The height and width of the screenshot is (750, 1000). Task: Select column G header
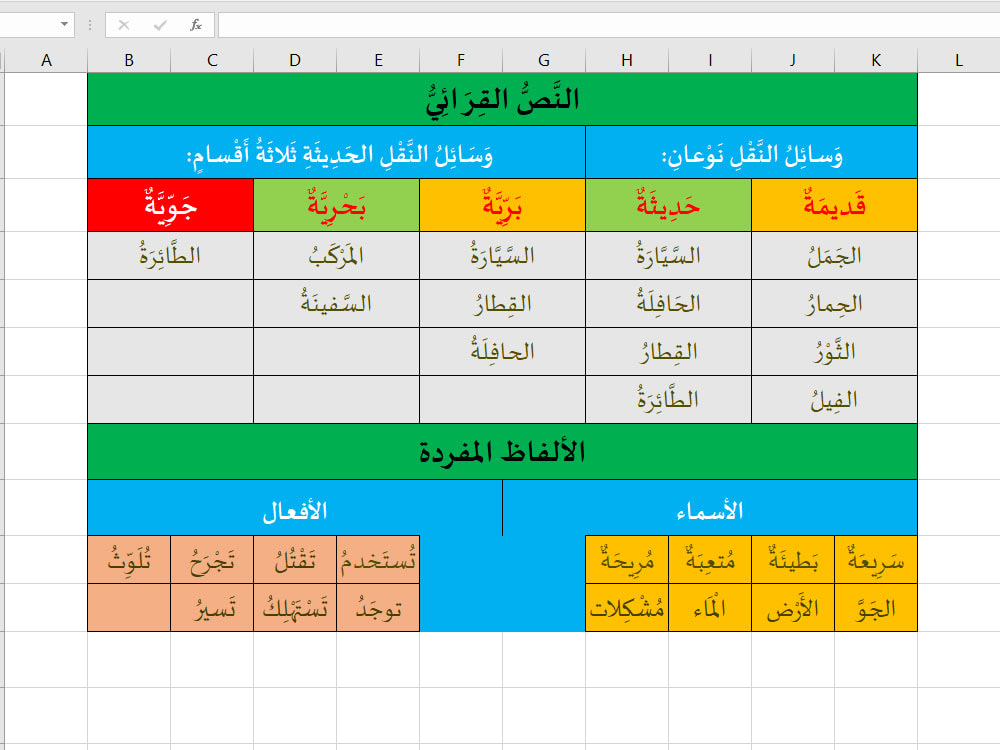tap(544, 61)
